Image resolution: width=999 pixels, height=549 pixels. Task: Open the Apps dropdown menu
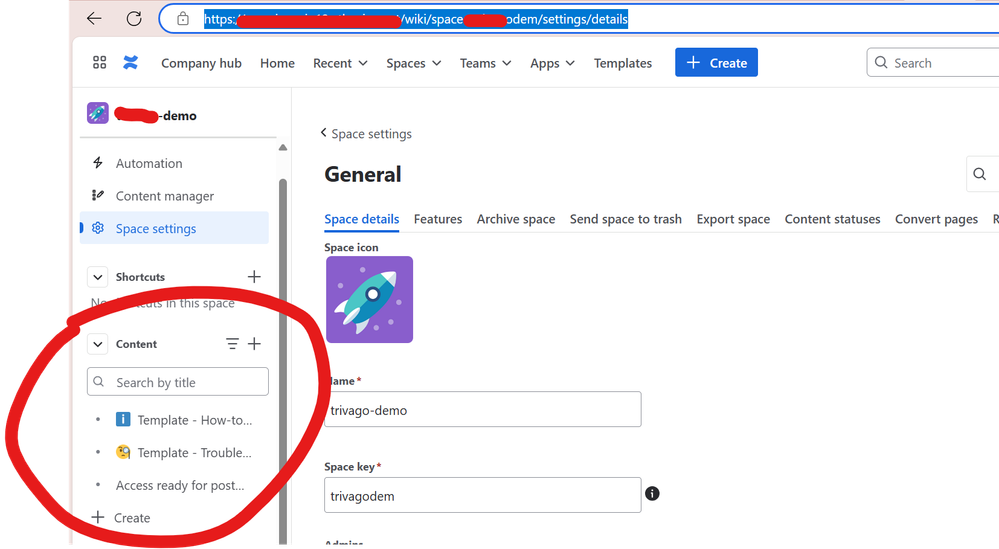tap(552, 63)
